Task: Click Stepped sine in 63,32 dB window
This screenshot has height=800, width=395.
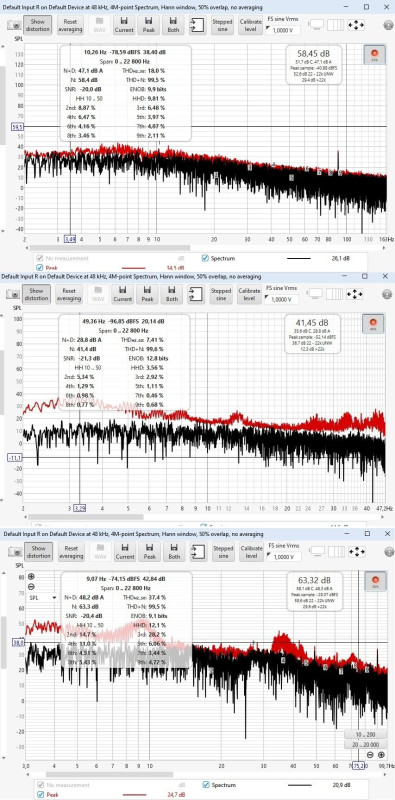Action: pyautogui.click(x=223, y=551)
